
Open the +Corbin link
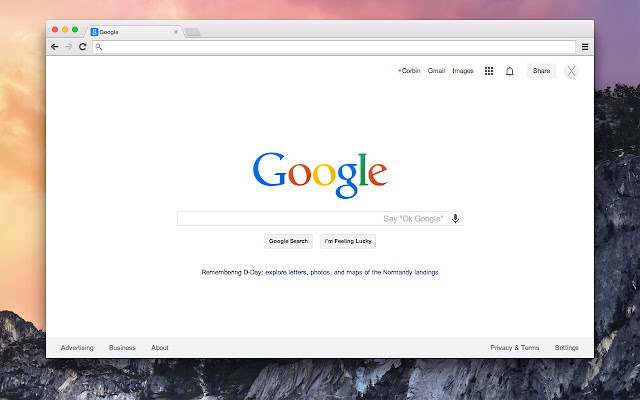409,71
